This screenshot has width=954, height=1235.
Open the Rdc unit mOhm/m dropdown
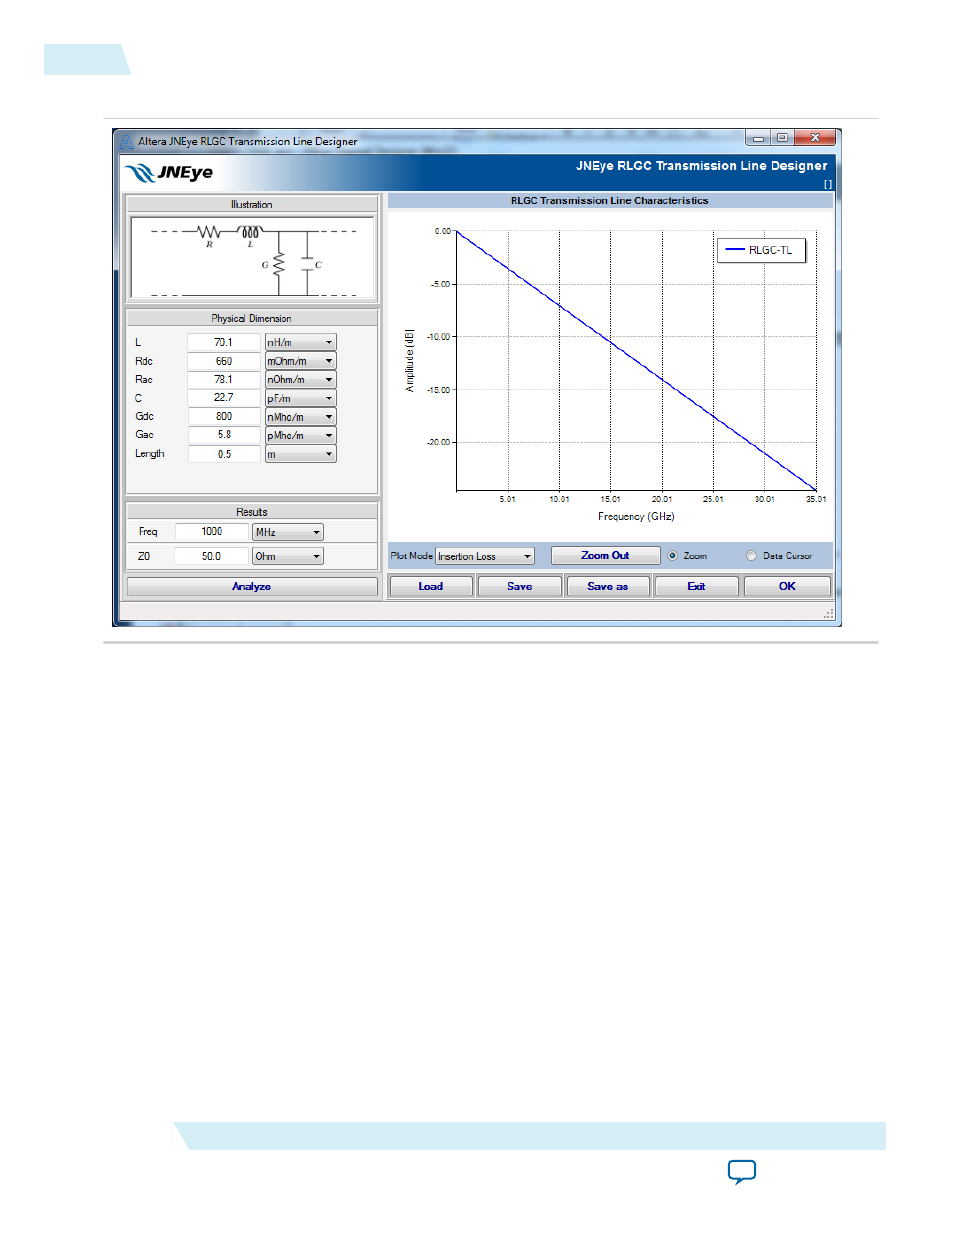tap(300, 361)
